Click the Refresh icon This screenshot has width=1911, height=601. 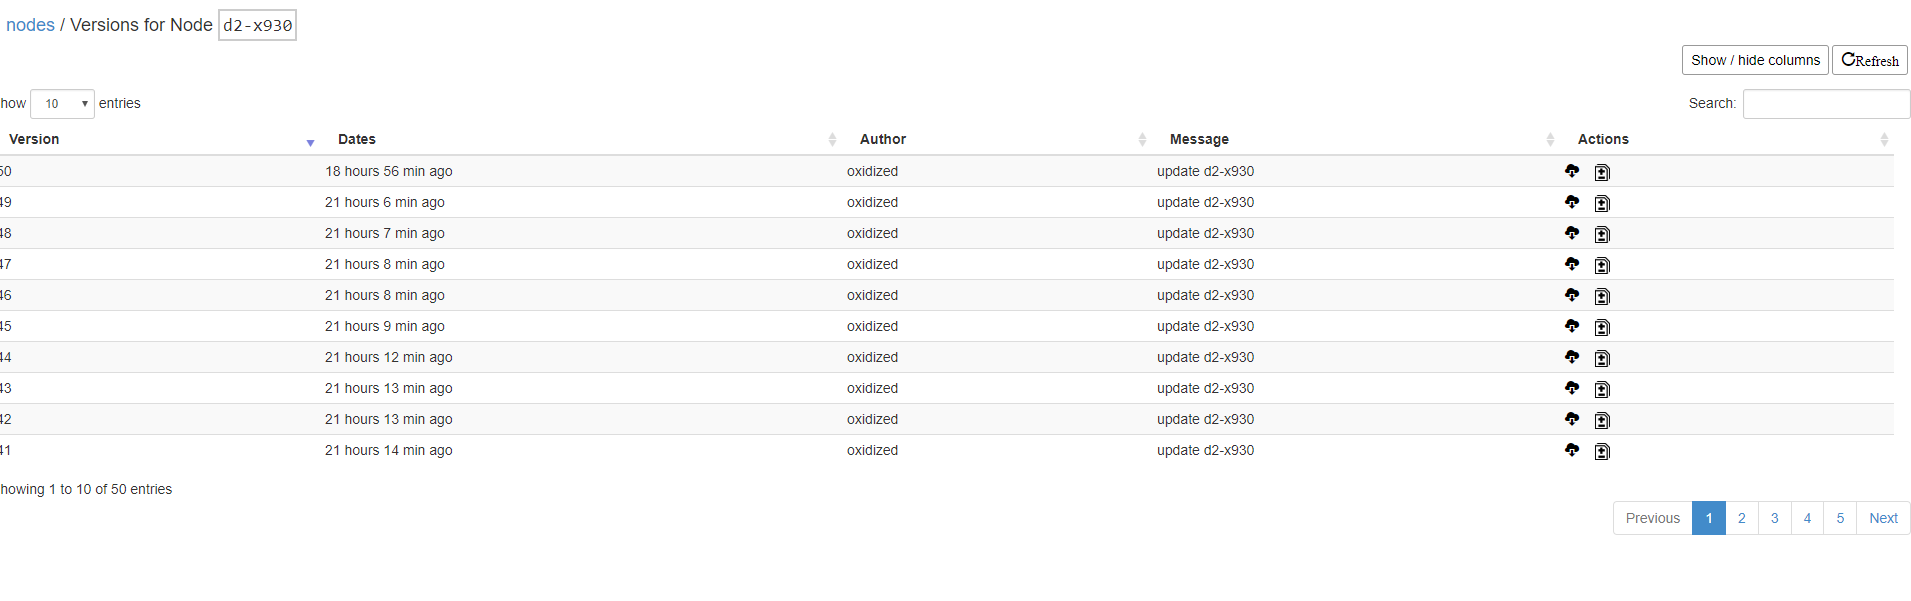1868,60
